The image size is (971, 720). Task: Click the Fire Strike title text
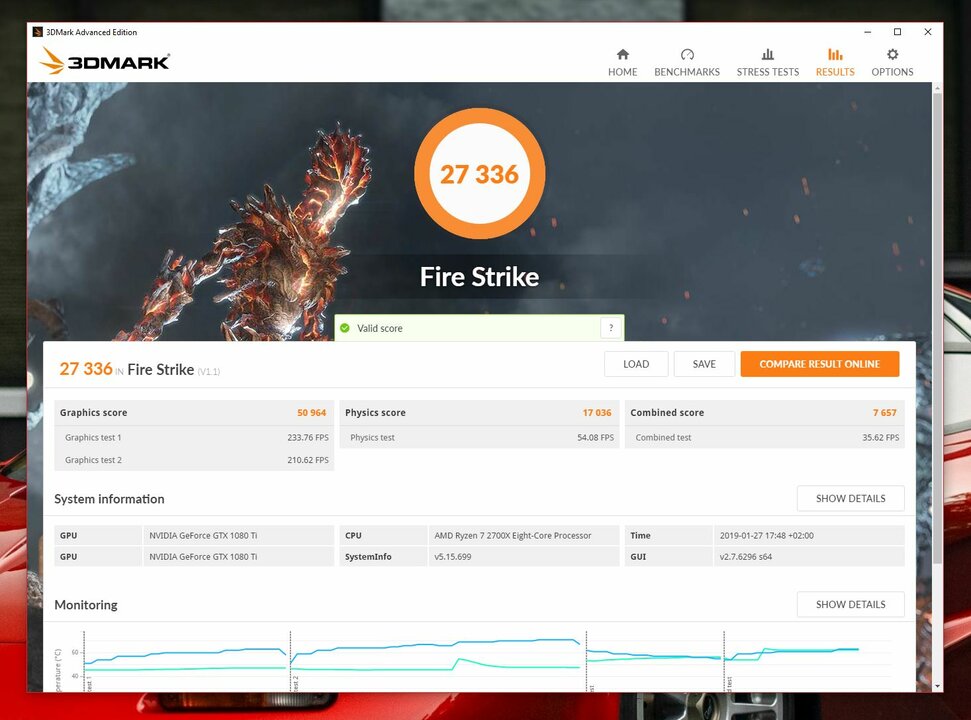coord(479,277)
